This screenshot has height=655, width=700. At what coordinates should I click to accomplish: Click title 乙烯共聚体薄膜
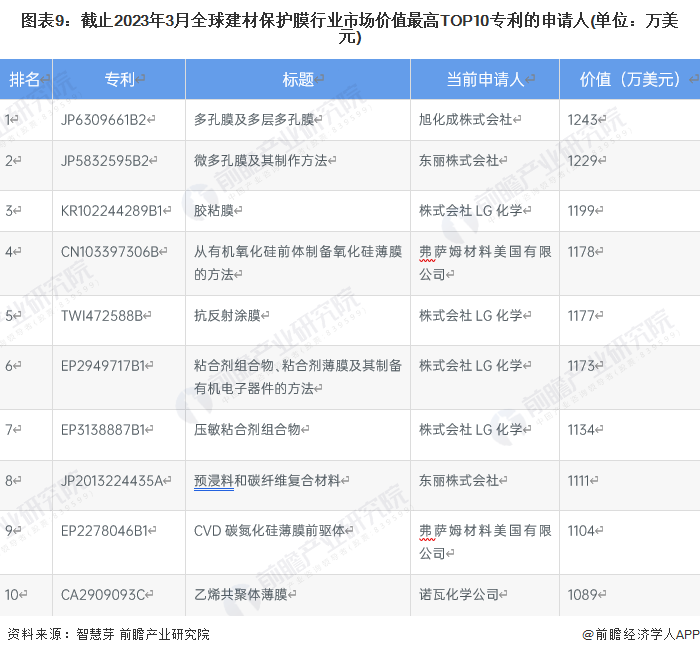[x=241, y=594]
